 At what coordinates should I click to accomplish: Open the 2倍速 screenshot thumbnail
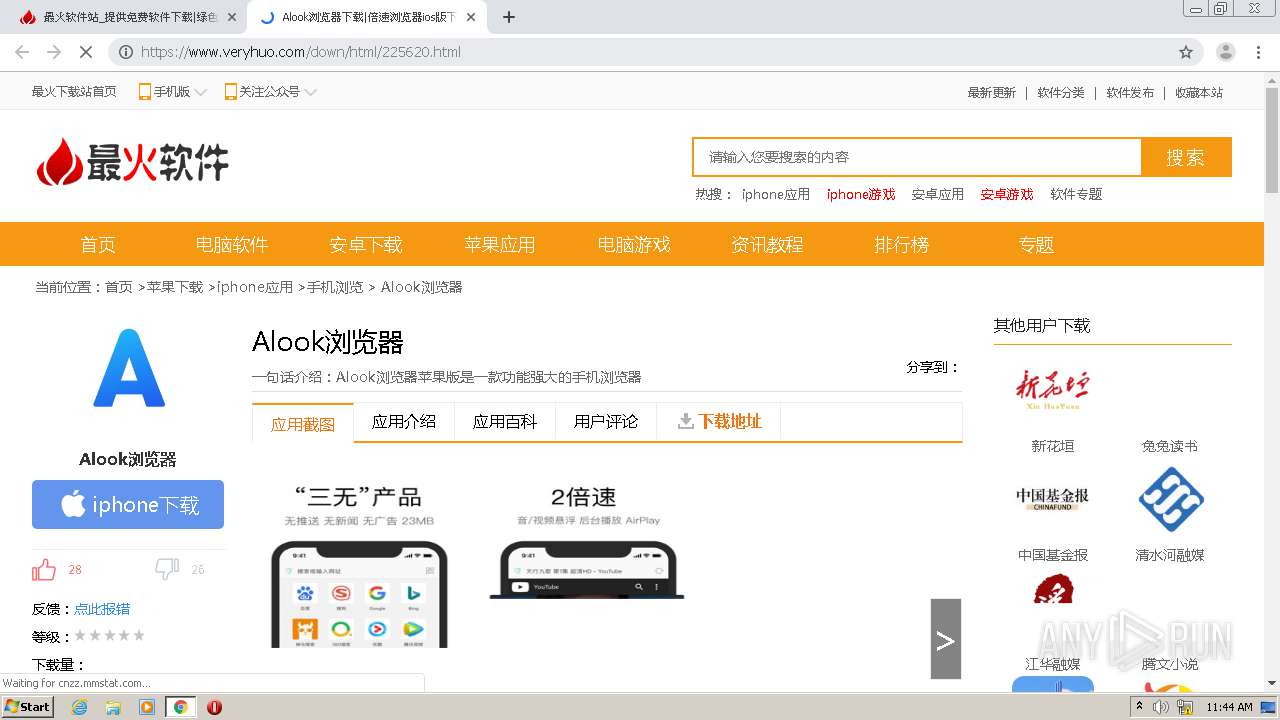[x=586, y=542]
